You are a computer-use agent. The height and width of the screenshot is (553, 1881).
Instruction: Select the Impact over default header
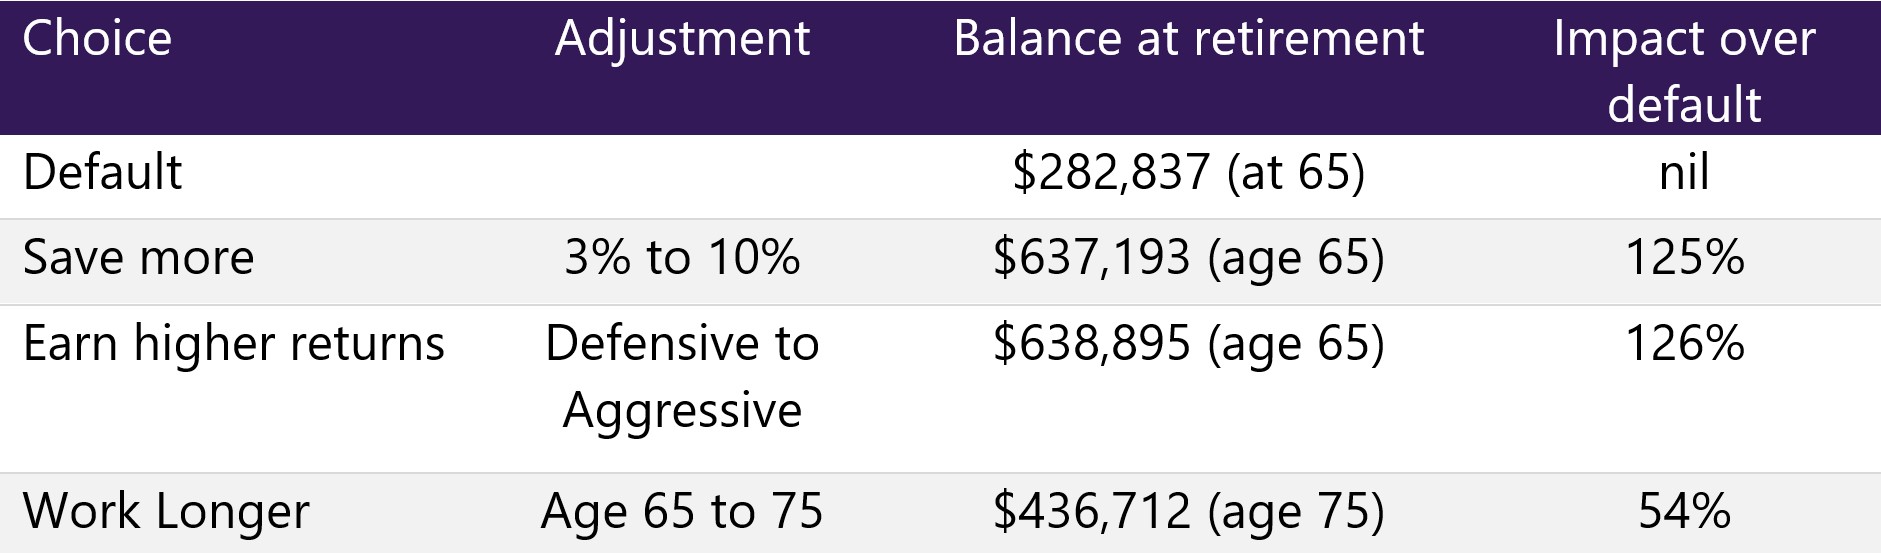pos(1684,70)
